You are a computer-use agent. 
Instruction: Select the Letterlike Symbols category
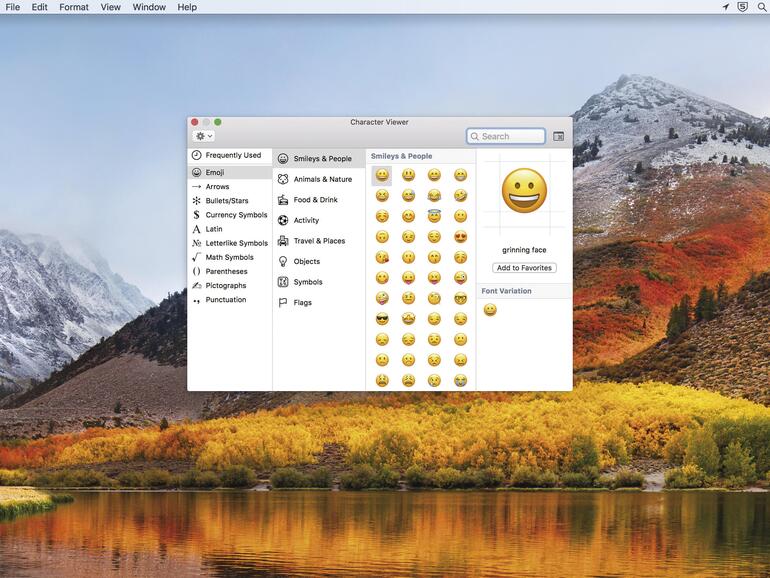pyautogui.click(x=229, y=243)
